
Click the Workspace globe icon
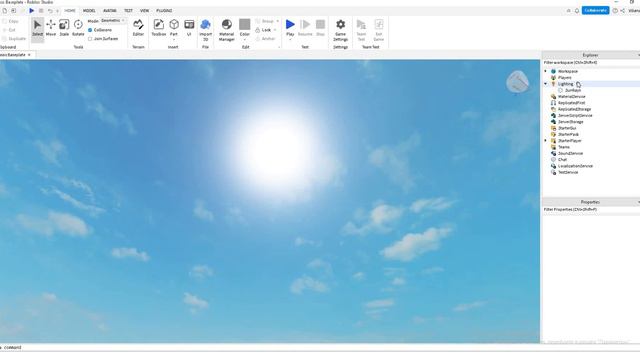(x=553, y=71)
